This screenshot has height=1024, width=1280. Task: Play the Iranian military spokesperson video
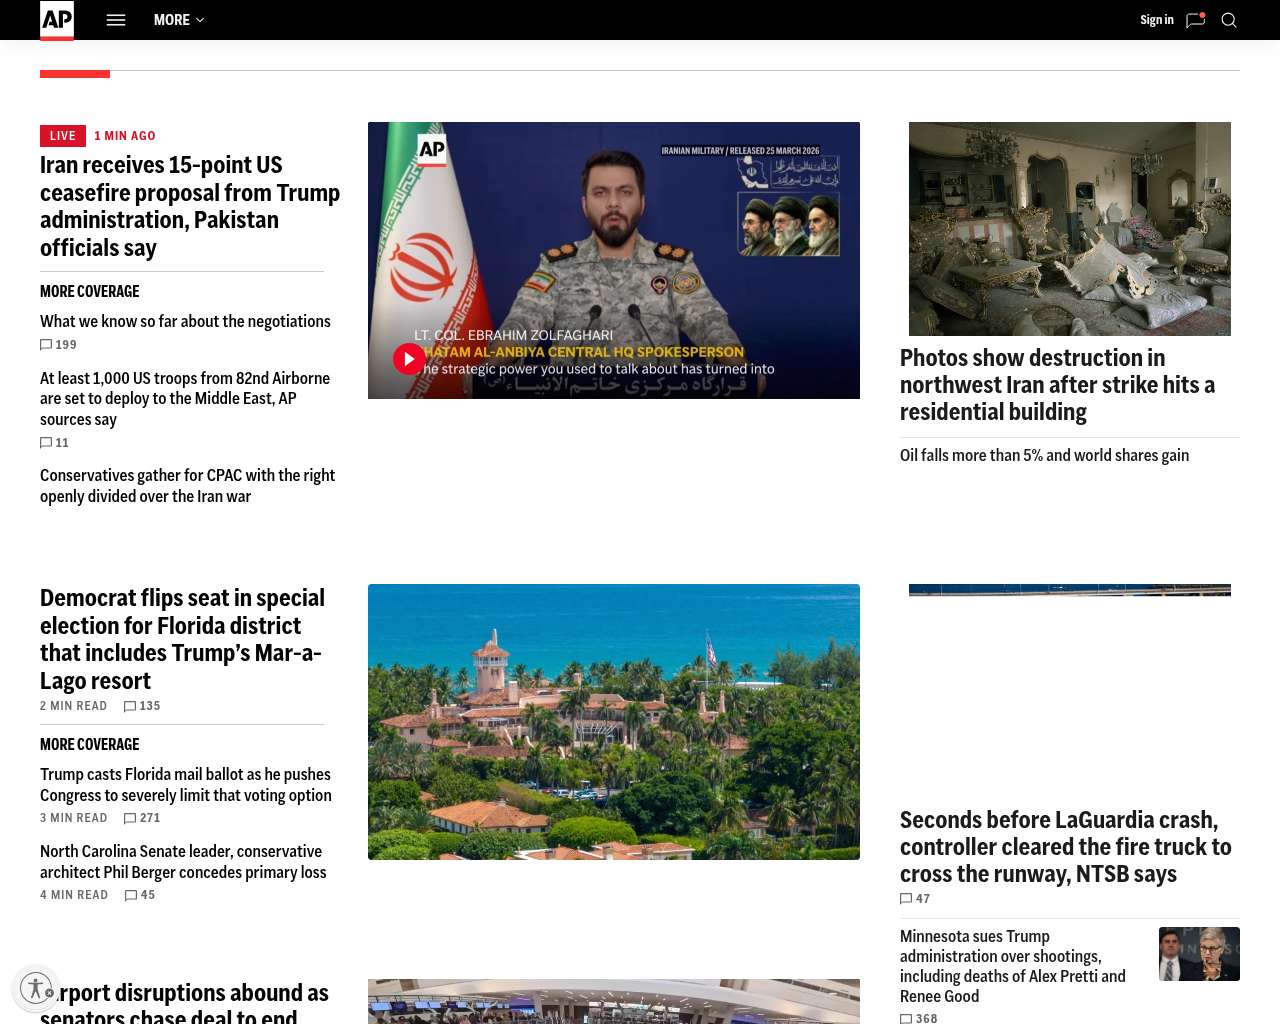pos(409,359)
